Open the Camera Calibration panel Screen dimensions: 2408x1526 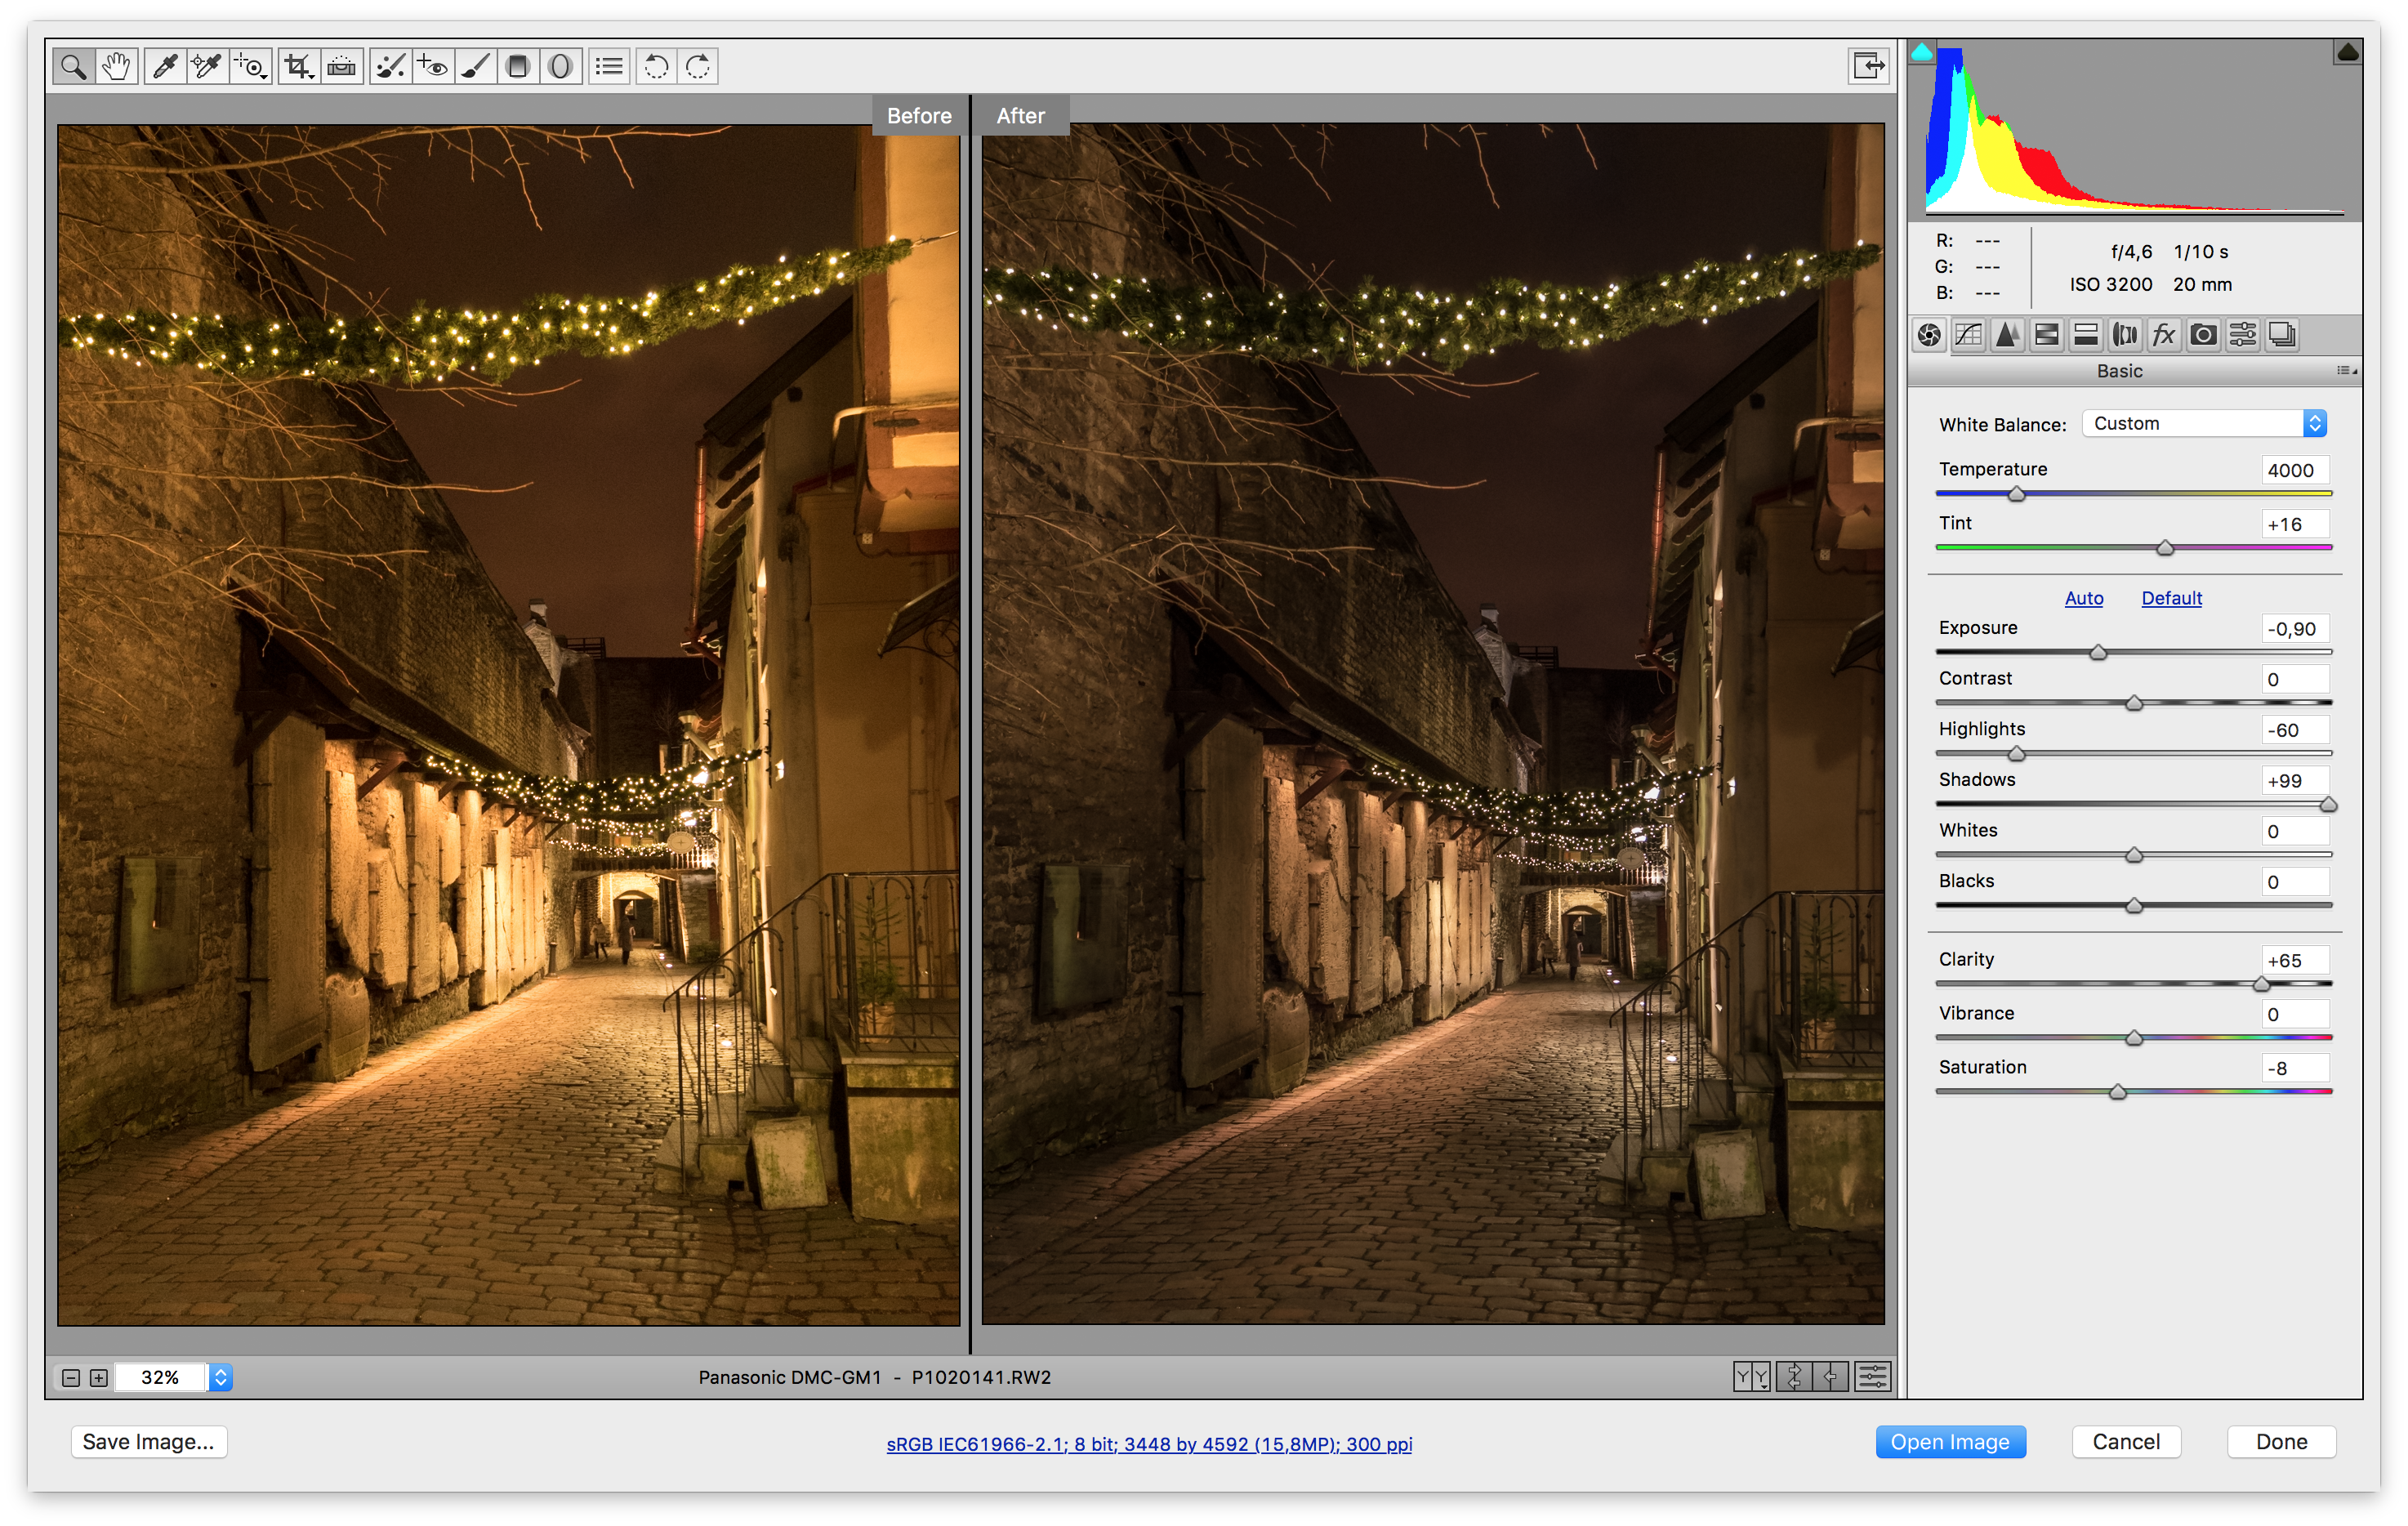click(x=2203, y=336)
